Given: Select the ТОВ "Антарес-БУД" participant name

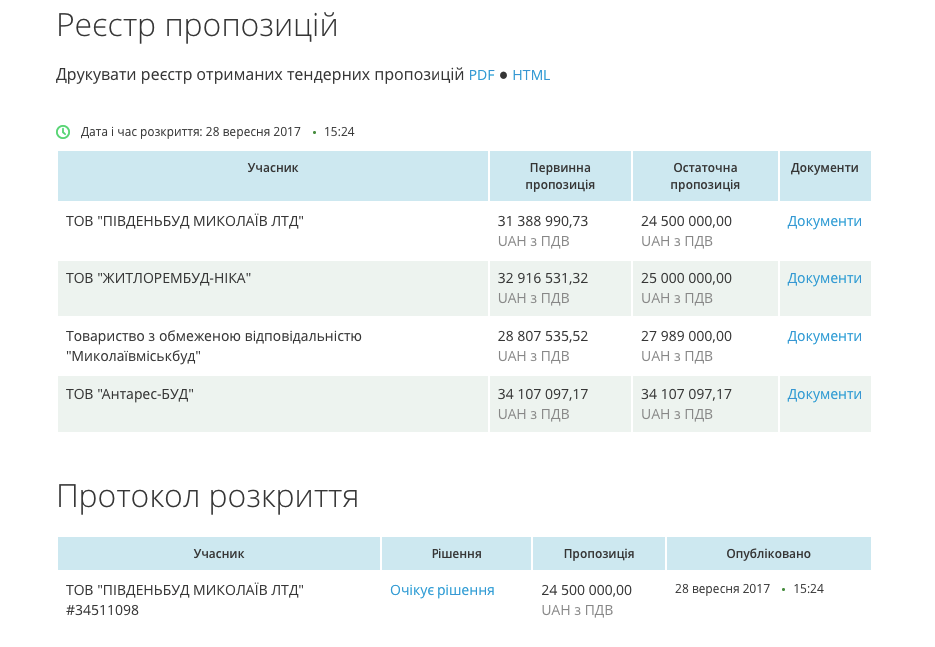Looking at the screenshot, I should pos(129,394).
